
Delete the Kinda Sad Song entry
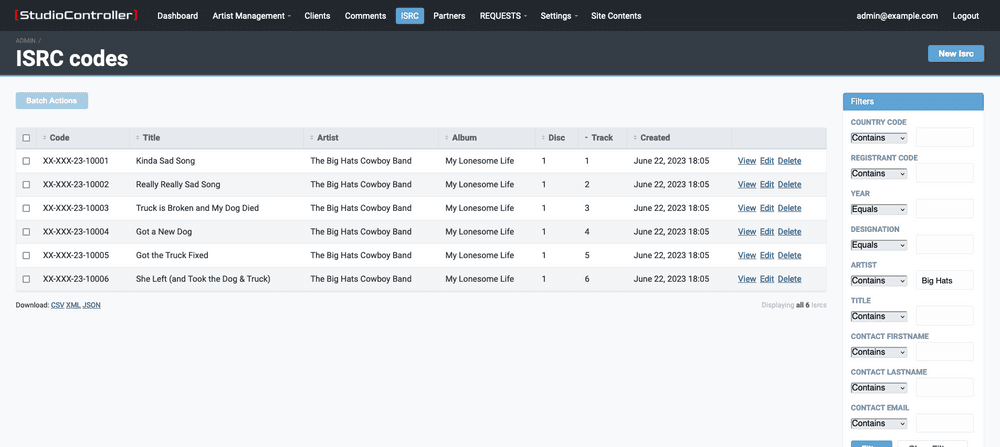(789, 161)
